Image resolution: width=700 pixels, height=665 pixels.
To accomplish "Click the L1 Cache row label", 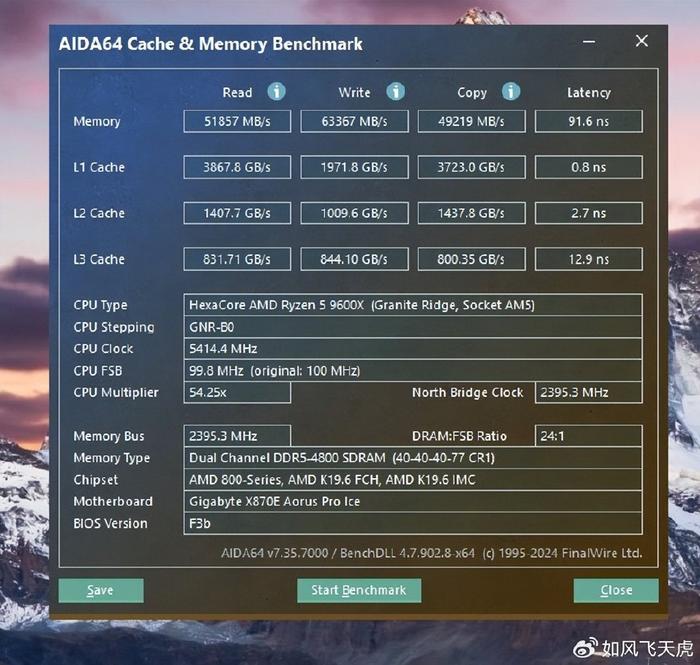I will pos(99,167).
